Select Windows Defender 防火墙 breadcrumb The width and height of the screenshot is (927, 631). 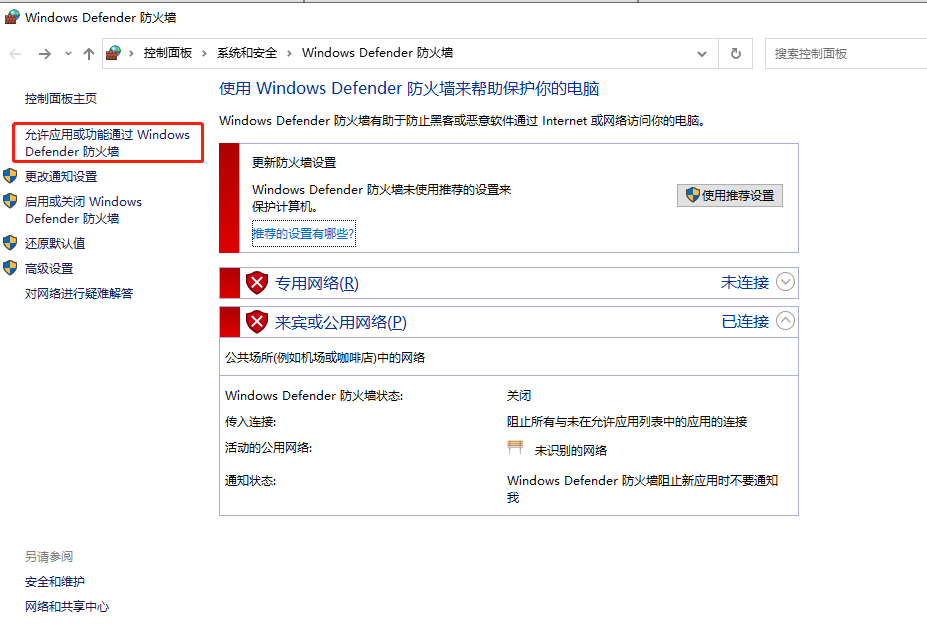pos(377,53)
